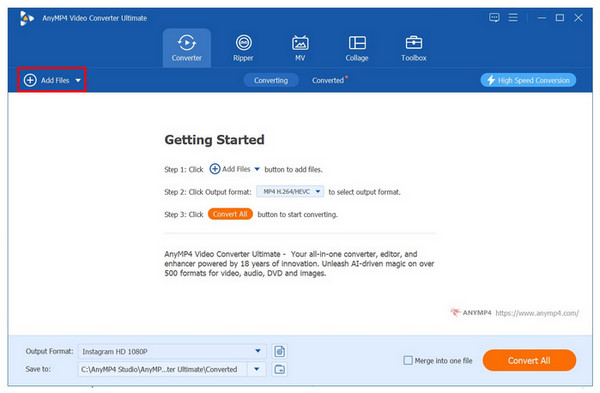Image resolution: width=600 pixels, height=393 pixels.
Task: Click Add Files icon in Getting Started Step 1
Action: (x=215, y=169)
